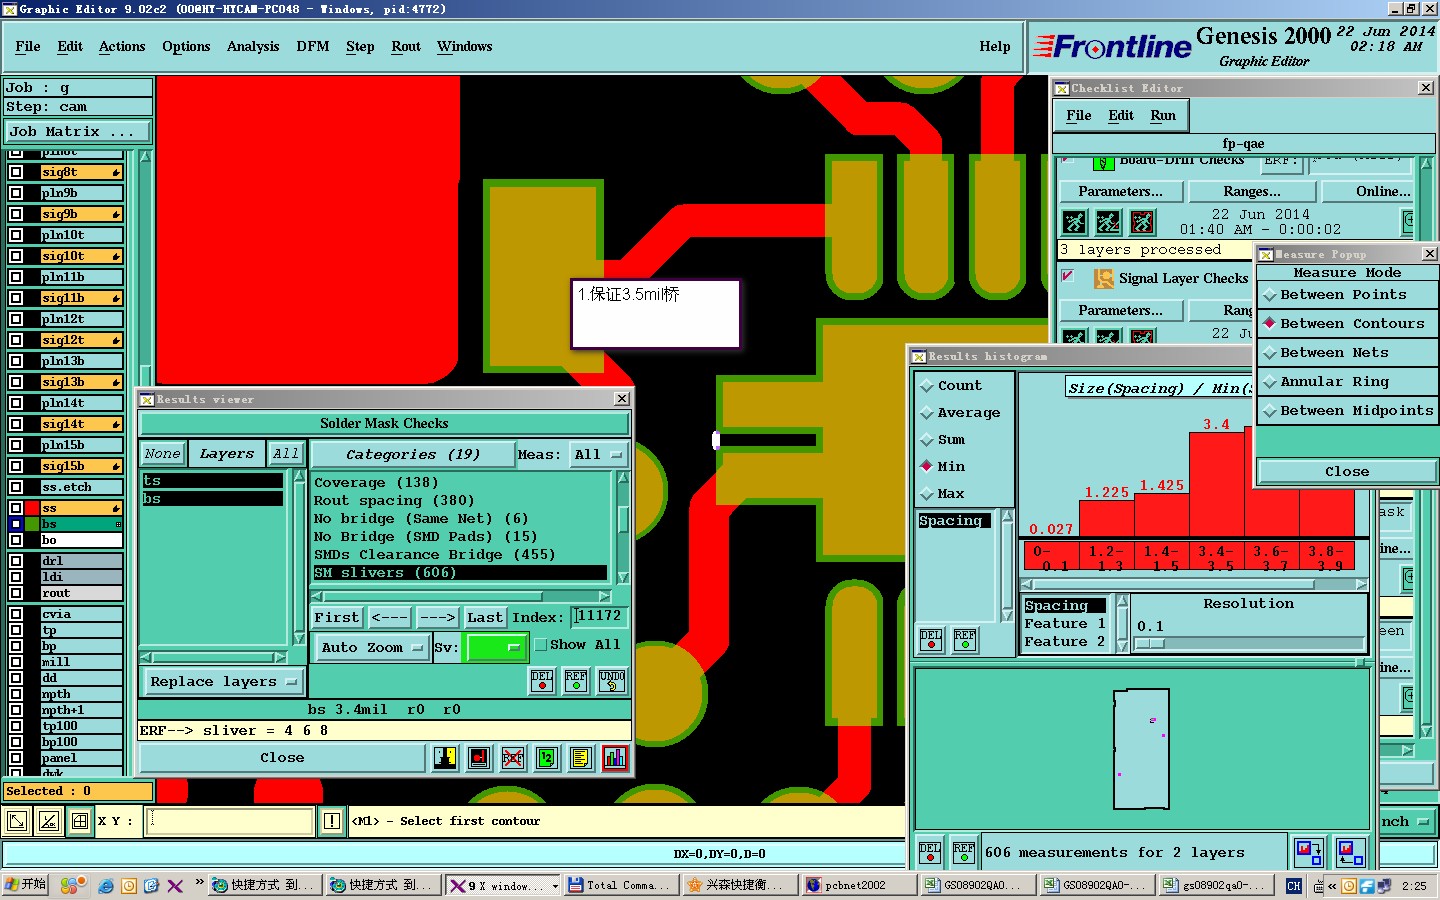Select Rout spacing (380) category row
The width and height of the screenshot is (1440, 900).
pyautogui.click(x=460, y=501)
